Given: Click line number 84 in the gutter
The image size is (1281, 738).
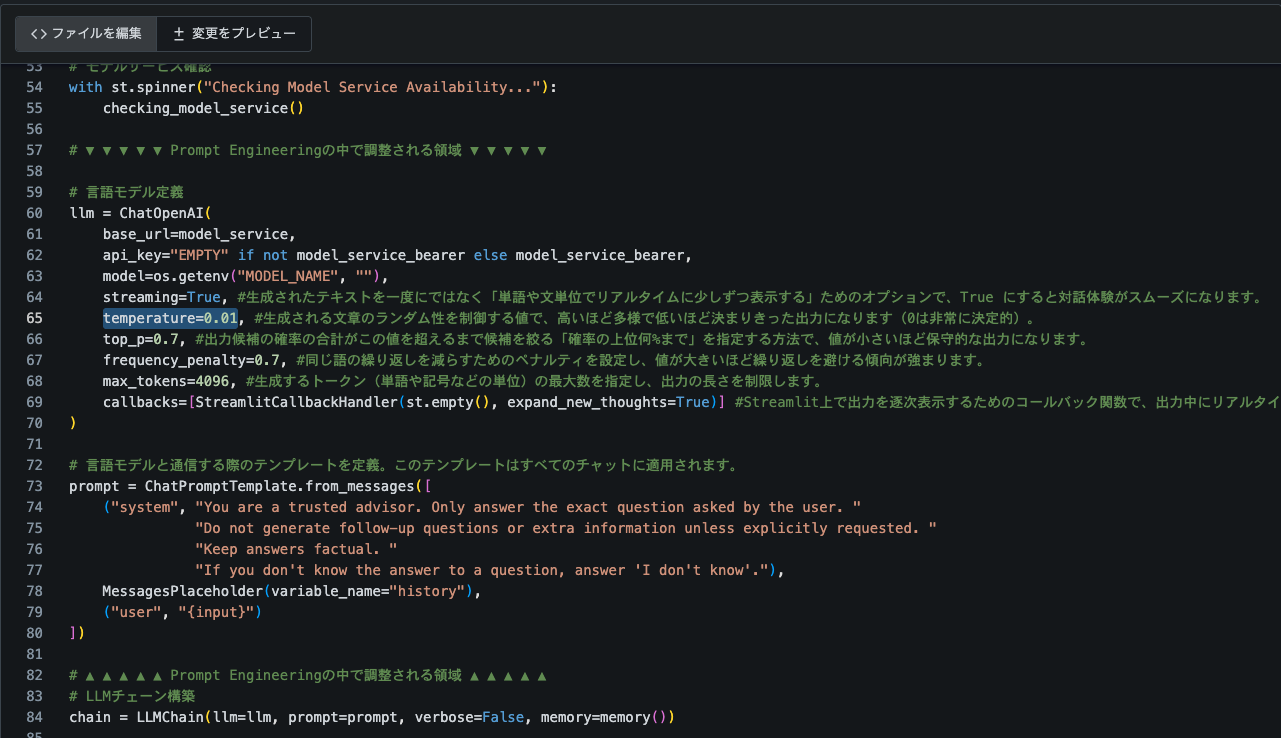Looking at the screenshot, I should [34, 717].
